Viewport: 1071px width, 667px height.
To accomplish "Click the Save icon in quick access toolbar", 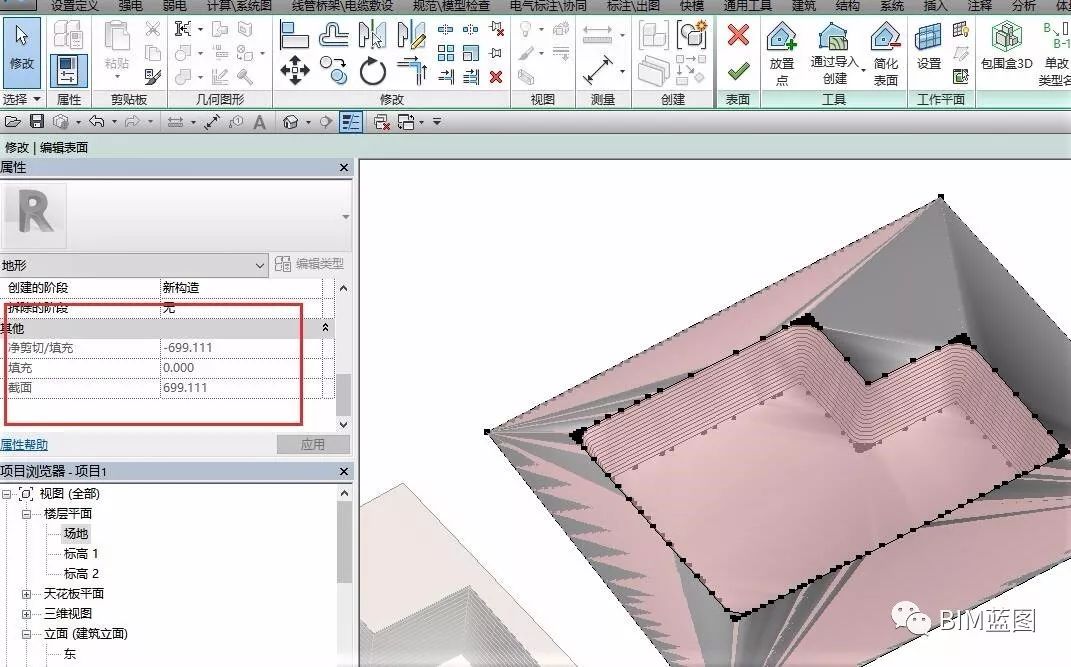I will tap(37, 122).
